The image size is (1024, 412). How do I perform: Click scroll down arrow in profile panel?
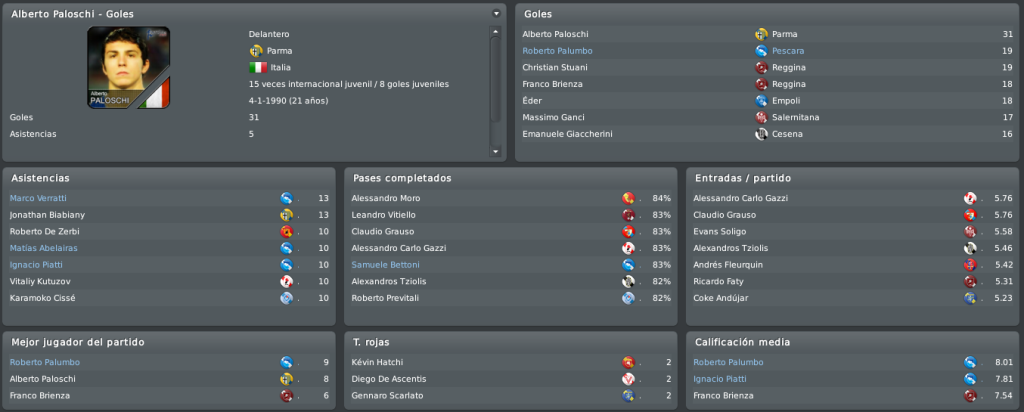point(496,152)
